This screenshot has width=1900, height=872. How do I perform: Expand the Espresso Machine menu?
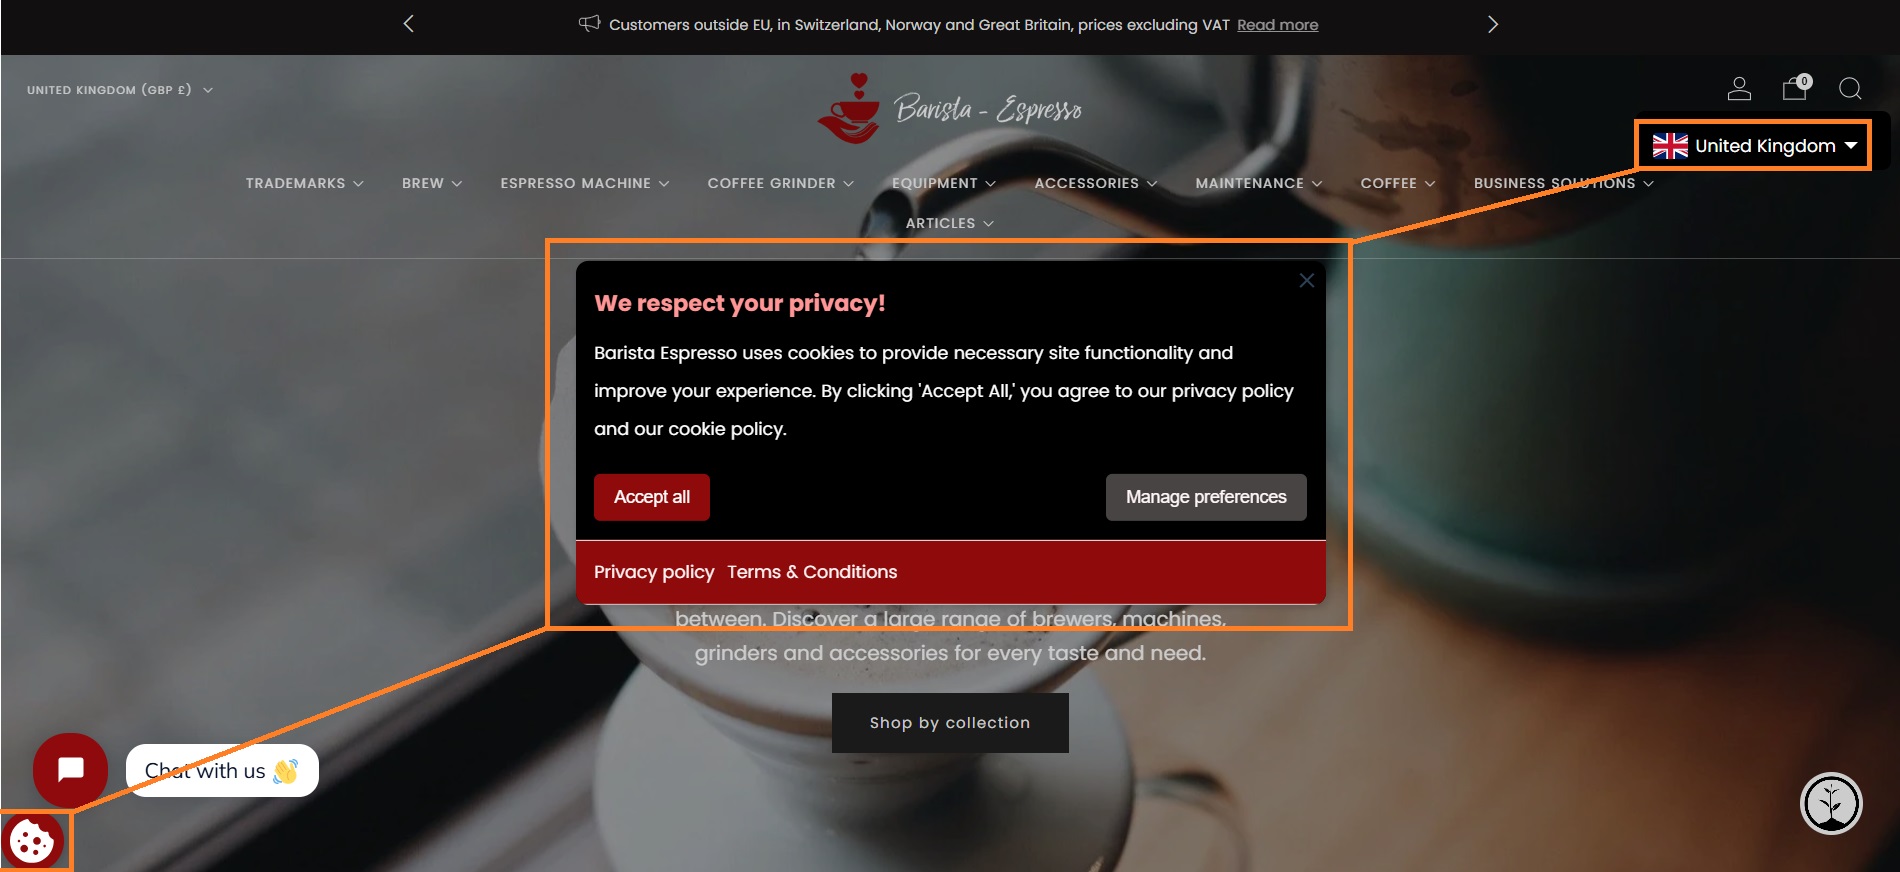(x=585, y=183)
